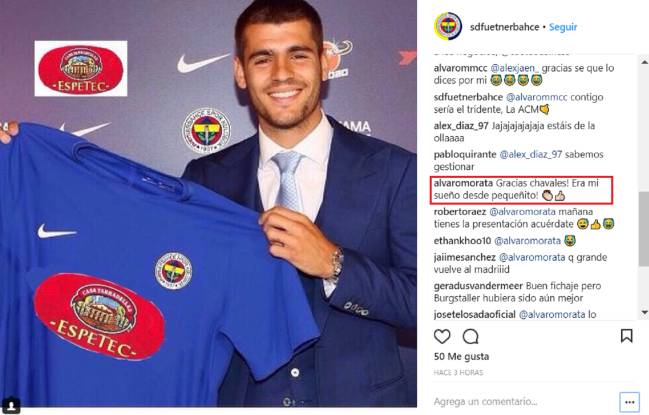Open alvaromorata commenter profile

click(x=463, y=183)
